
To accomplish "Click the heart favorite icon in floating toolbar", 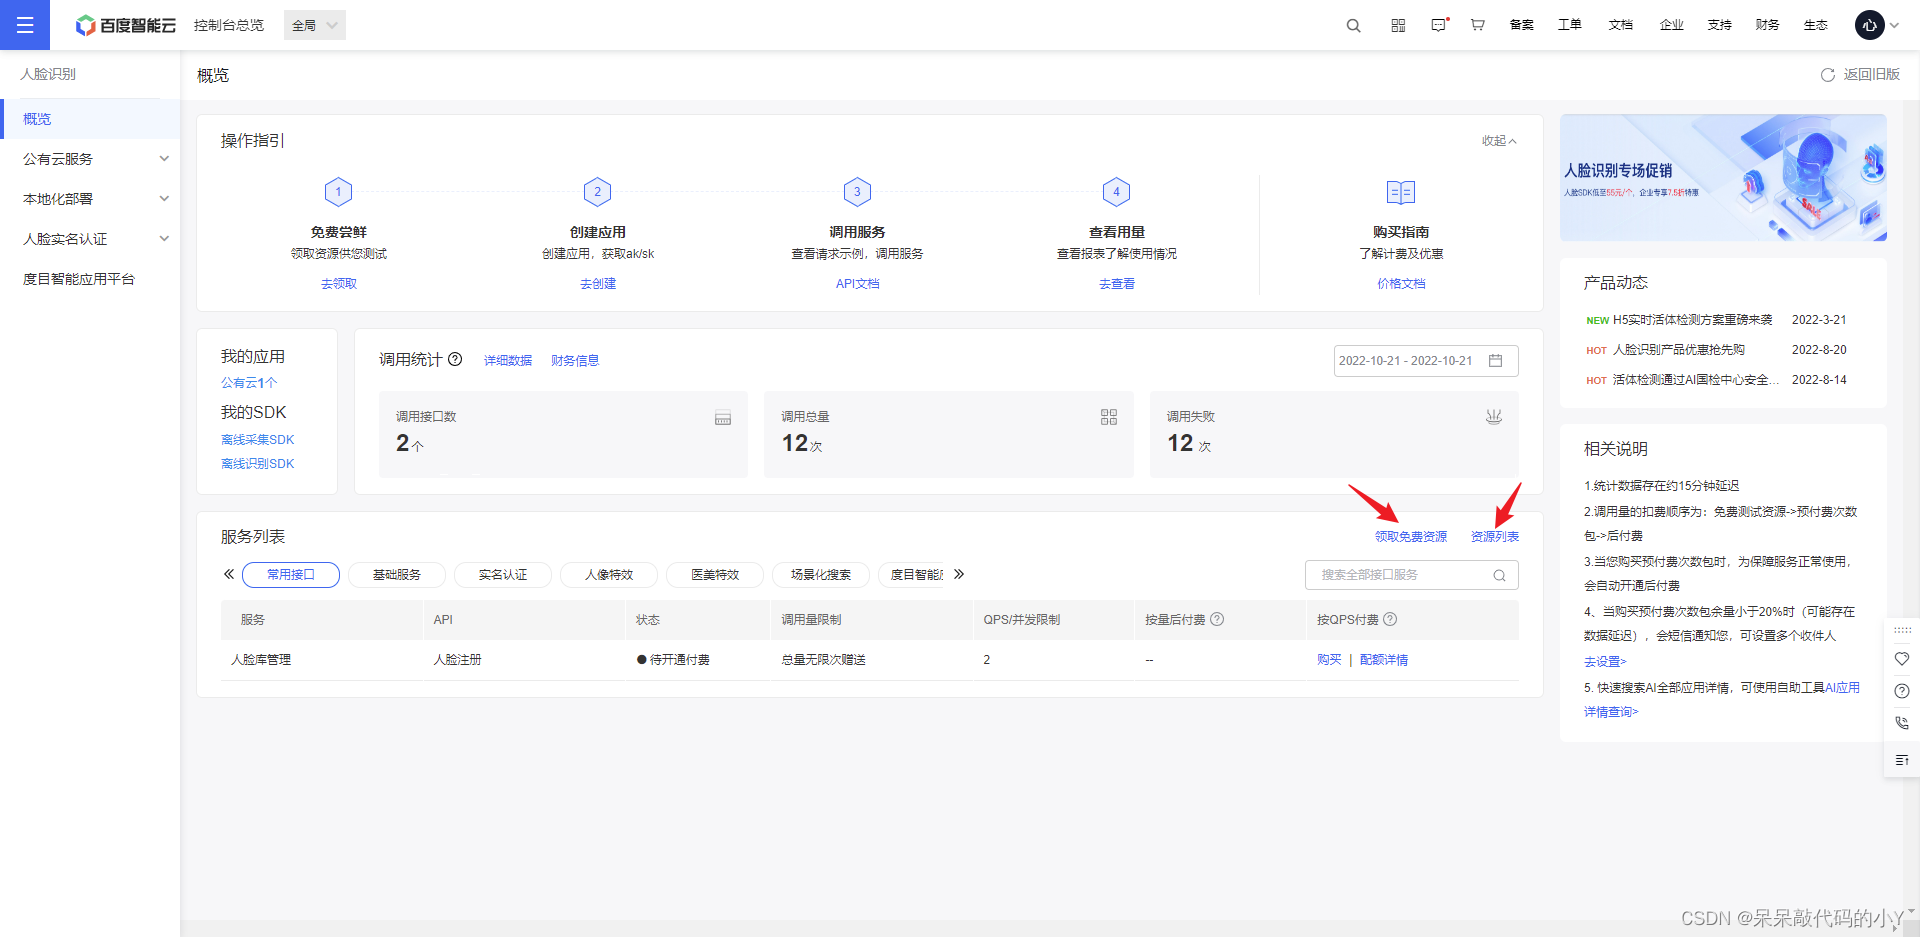I will coord(1902,659).
